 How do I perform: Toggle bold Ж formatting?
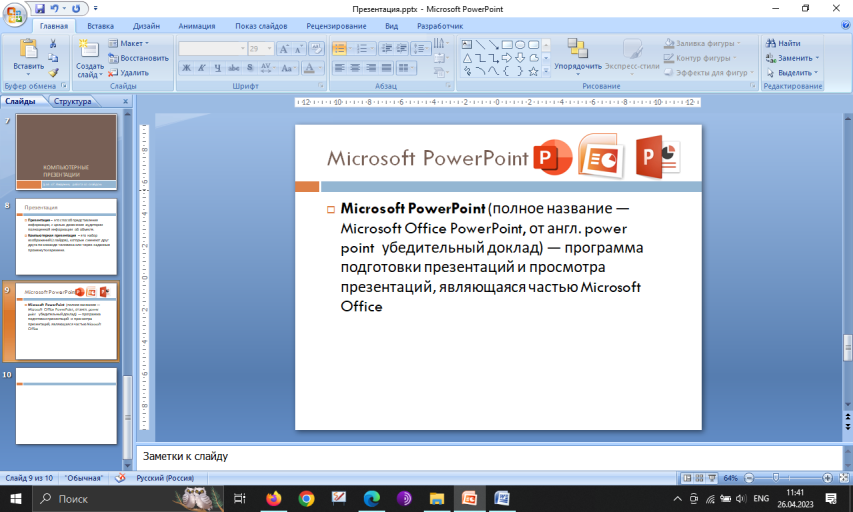click(187, 68)
